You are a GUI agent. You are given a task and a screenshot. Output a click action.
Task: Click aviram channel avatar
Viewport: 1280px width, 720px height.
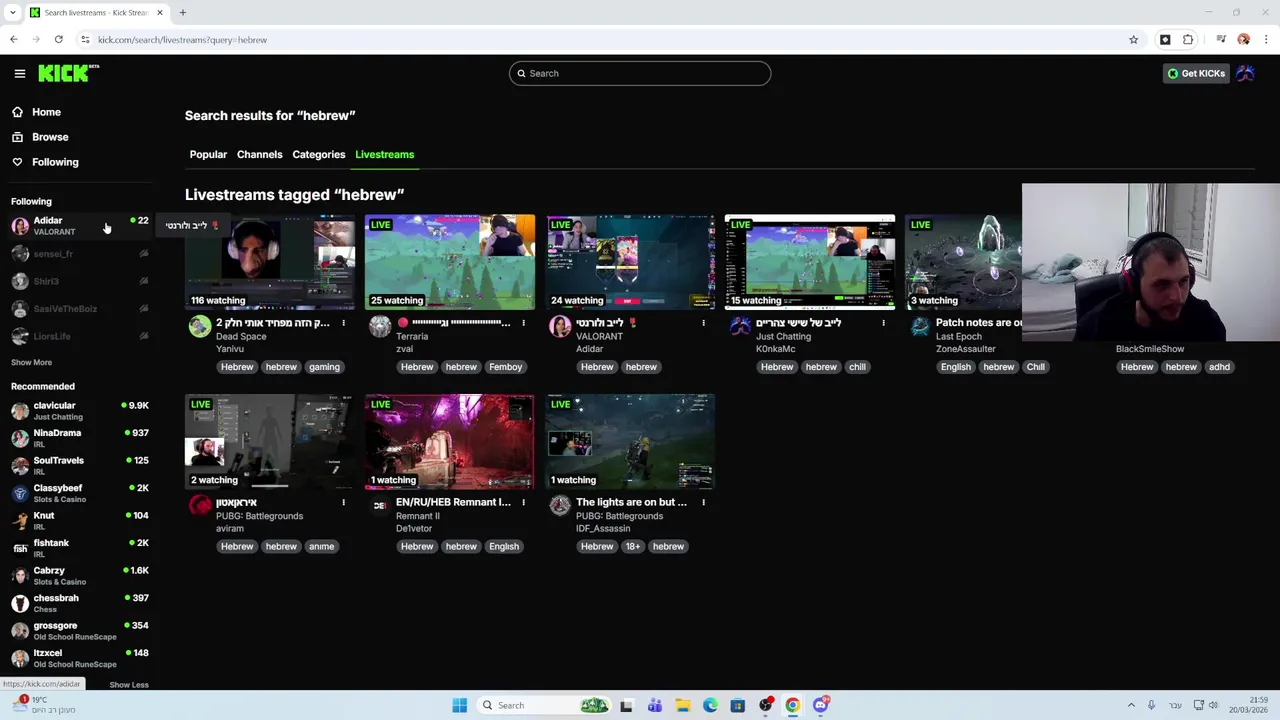click(200, 506)
